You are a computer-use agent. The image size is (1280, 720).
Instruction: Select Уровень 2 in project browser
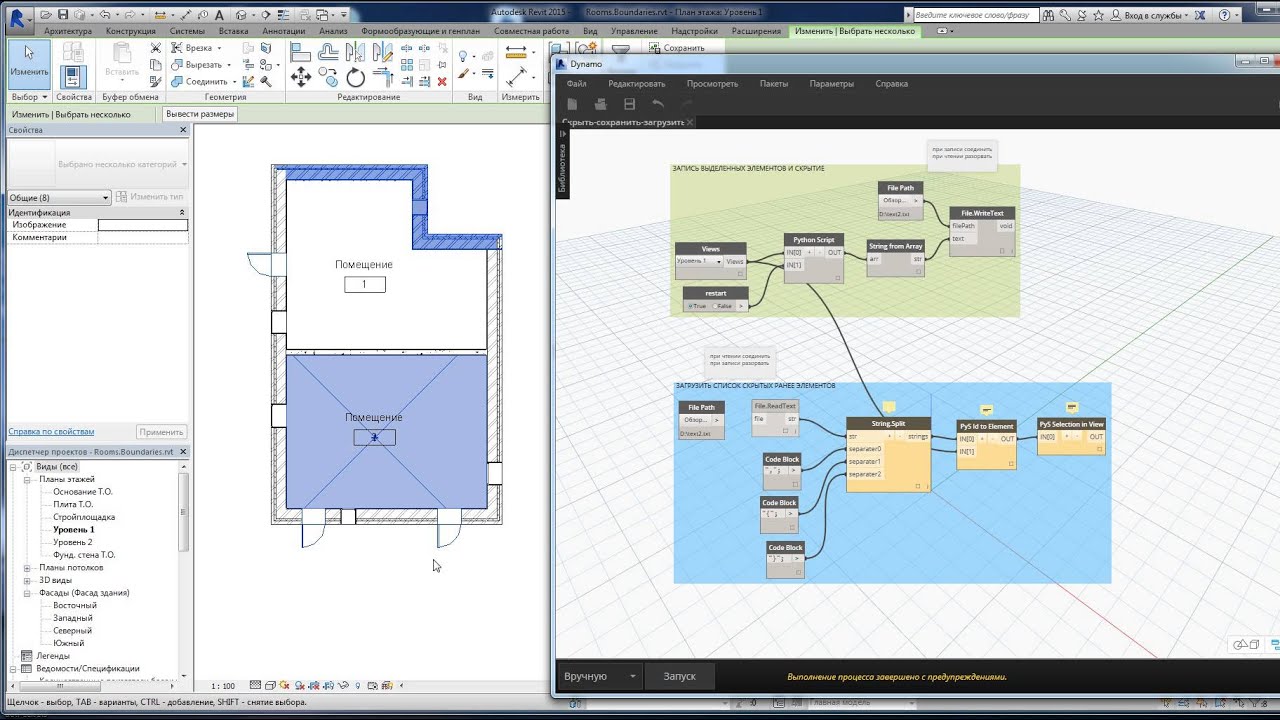(x=72, y=542)
